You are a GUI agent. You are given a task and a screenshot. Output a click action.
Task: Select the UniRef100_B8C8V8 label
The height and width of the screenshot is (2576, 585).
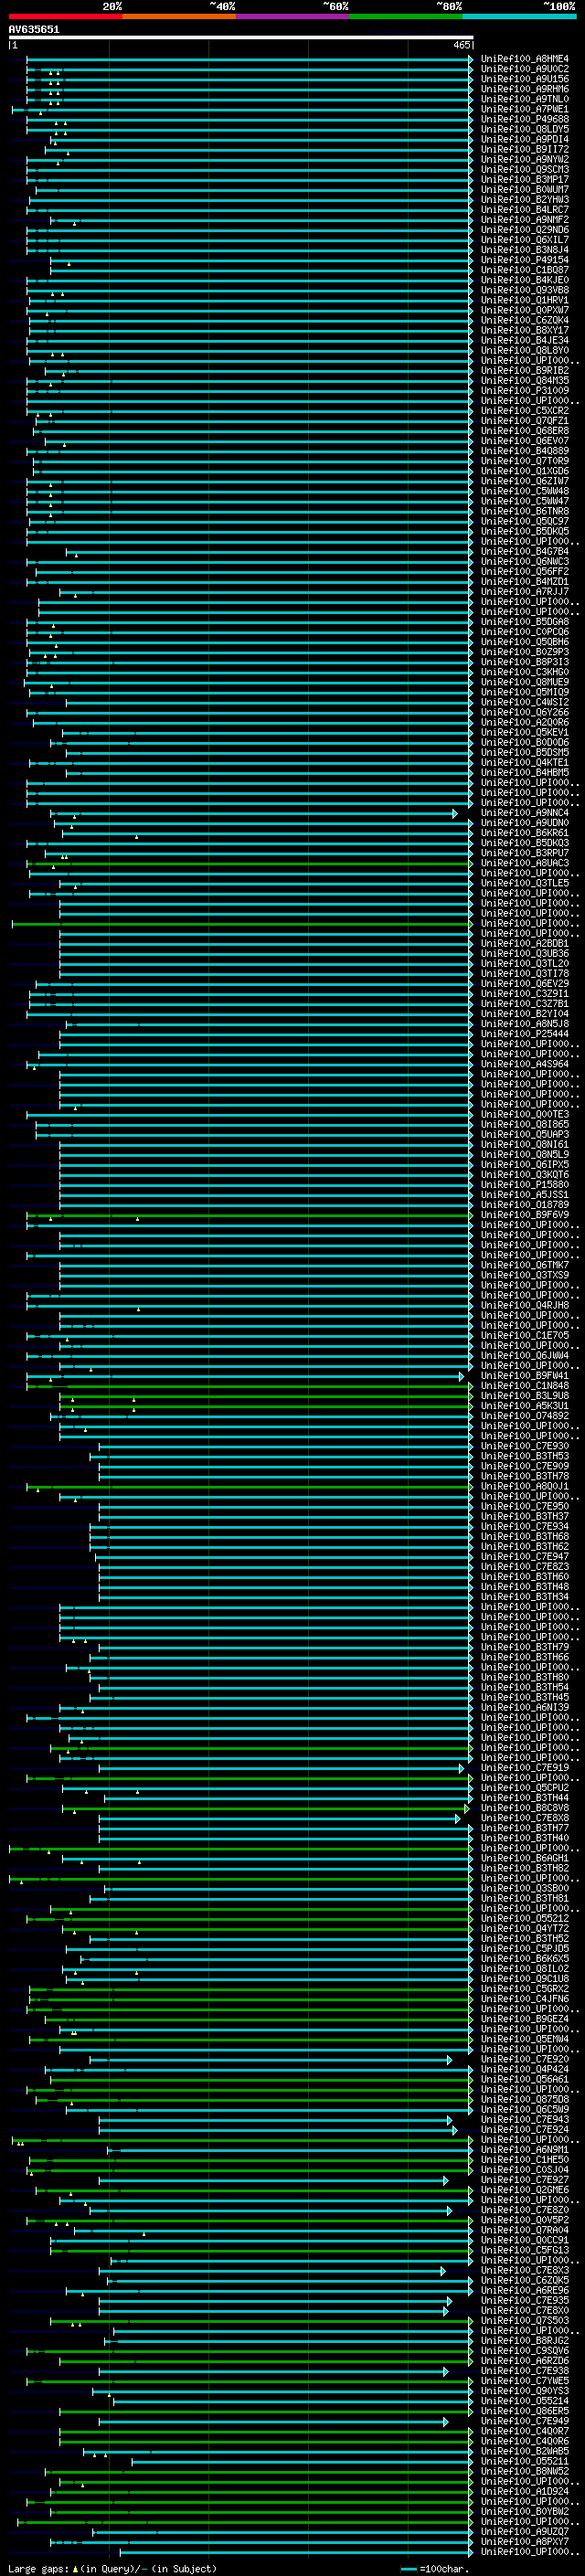524,1807
